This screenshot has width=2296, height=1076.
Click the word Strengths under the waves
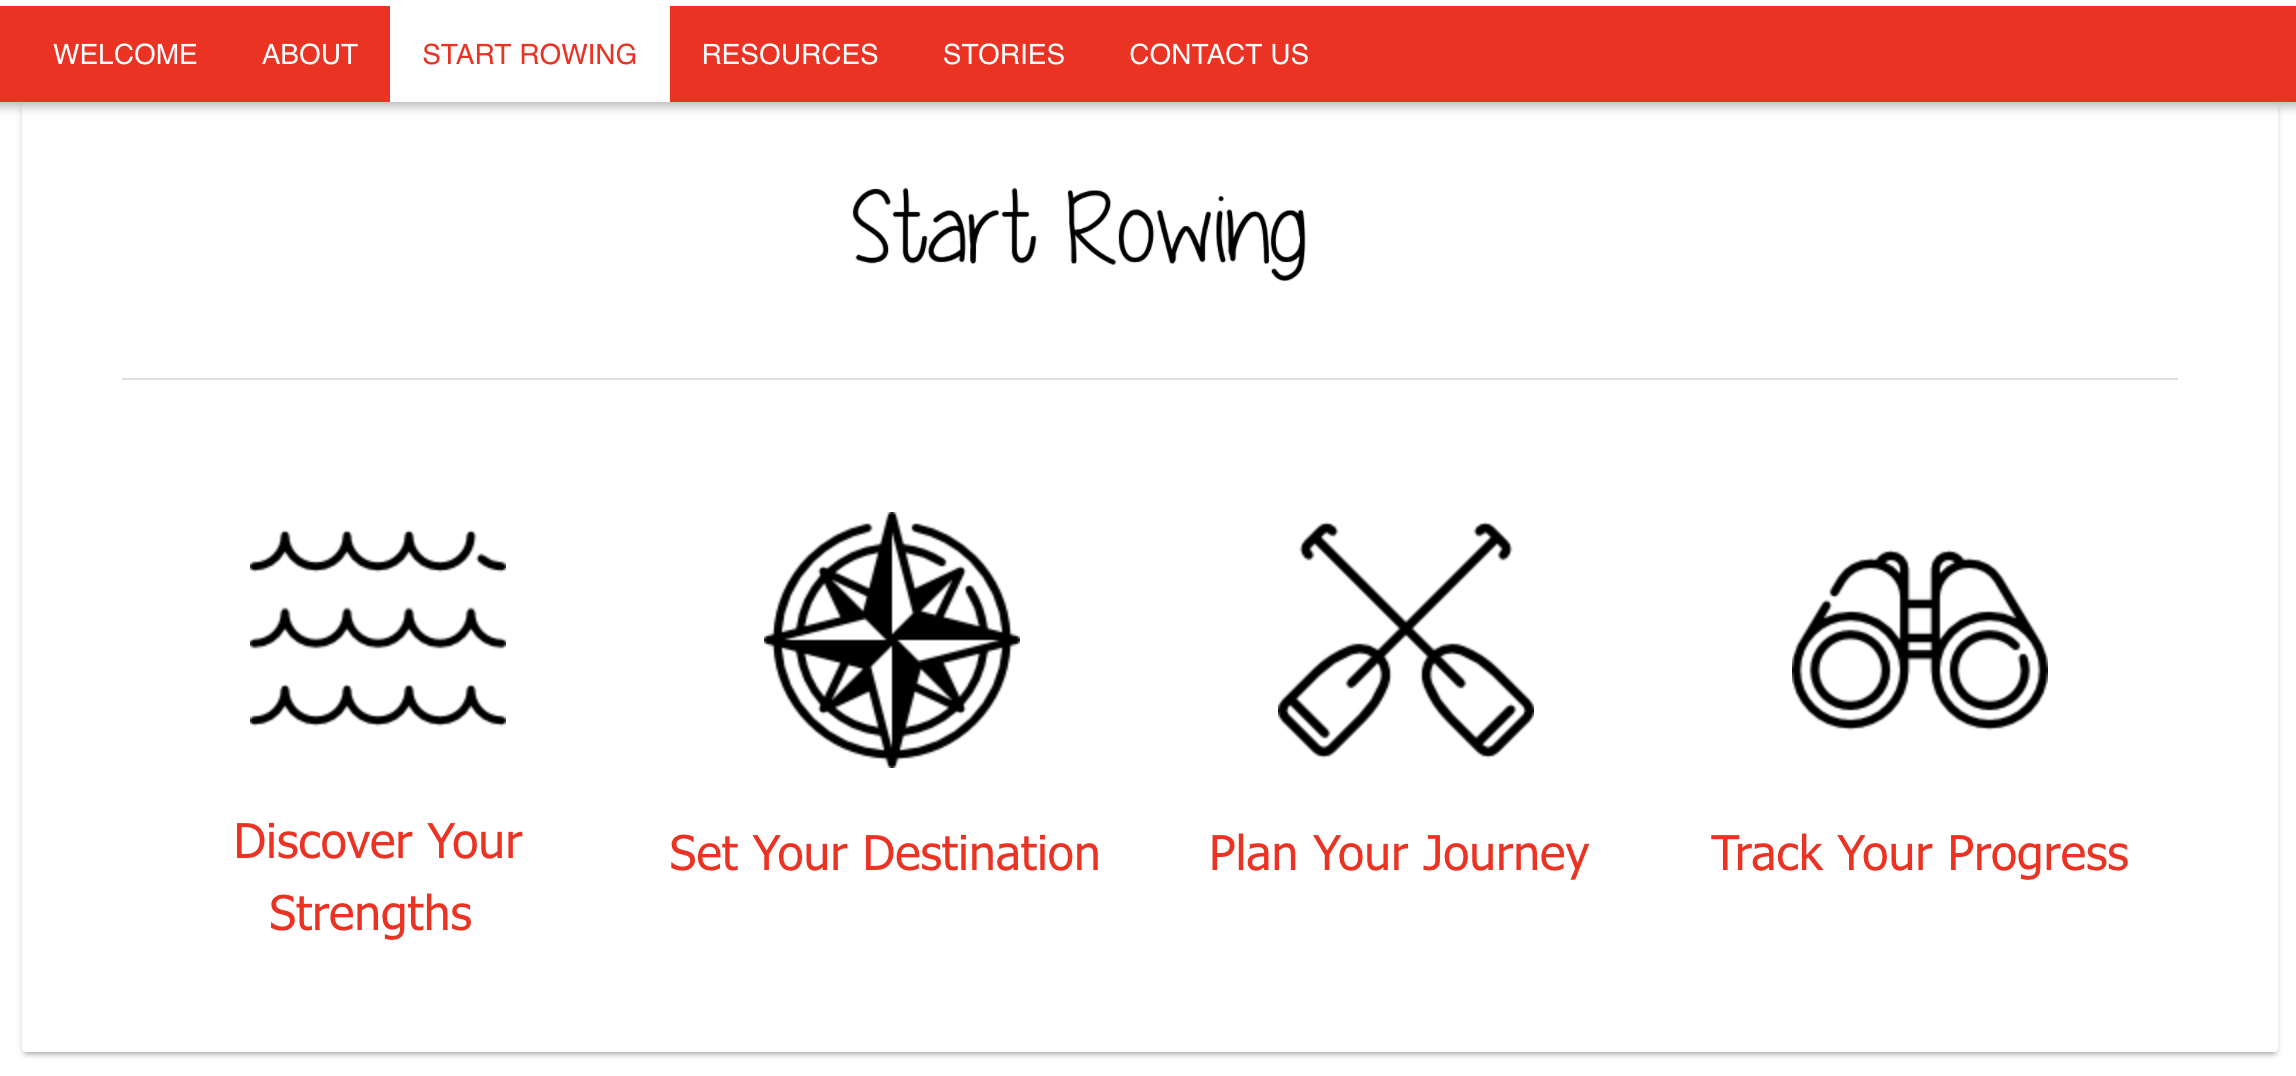pyautogui.click(x=370, y=914)
